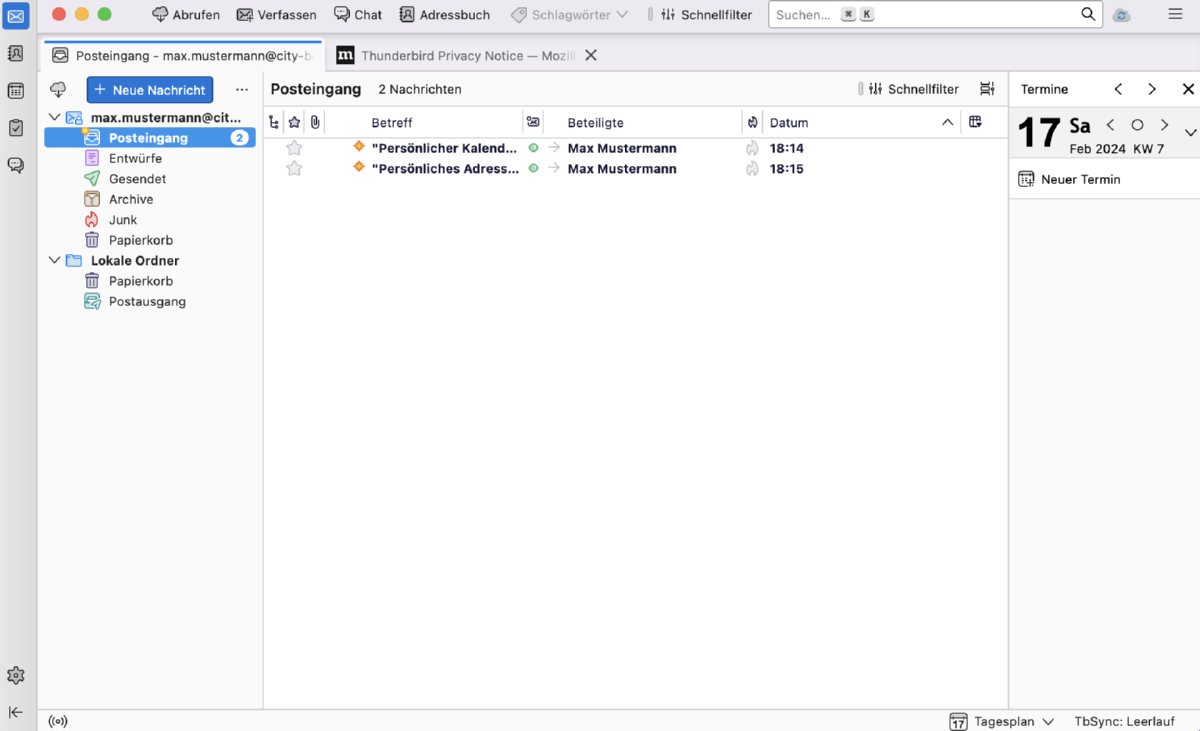
Task: Click Verfassen in the toolbar
Action: point(277,15)
